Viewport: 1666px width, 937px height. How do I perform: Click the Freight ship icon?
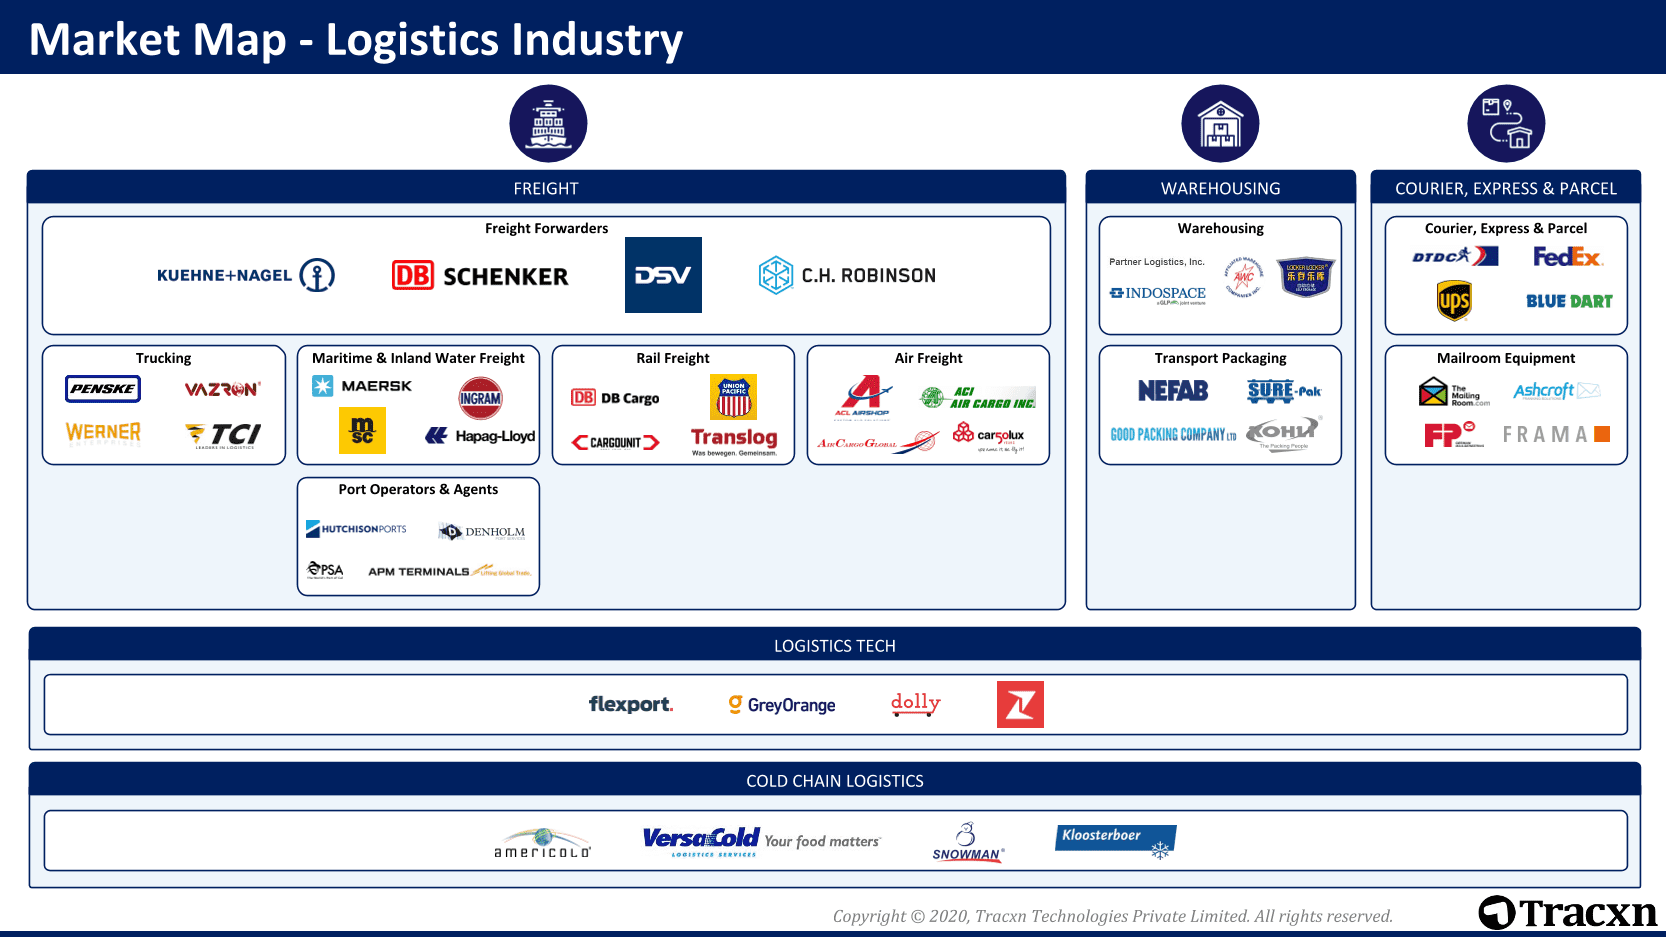548,123
